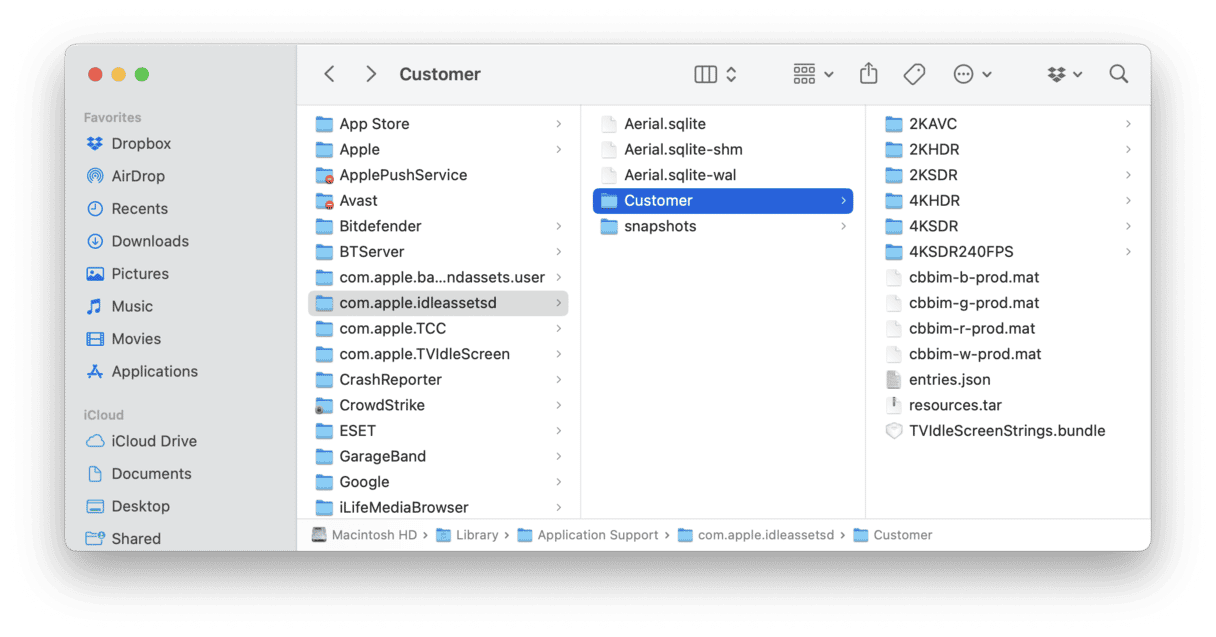1216x637 pixels.
Task: Select the 4KSDR240FPS folder
Action: pyautogui.click(x=960, y=252)
